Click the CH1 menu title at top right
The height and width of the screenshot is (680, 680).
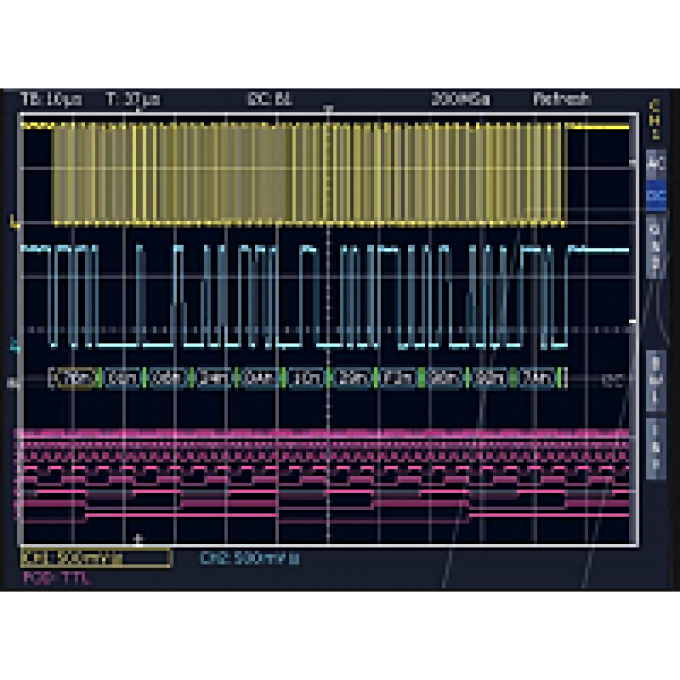click(x=656, y=118)
